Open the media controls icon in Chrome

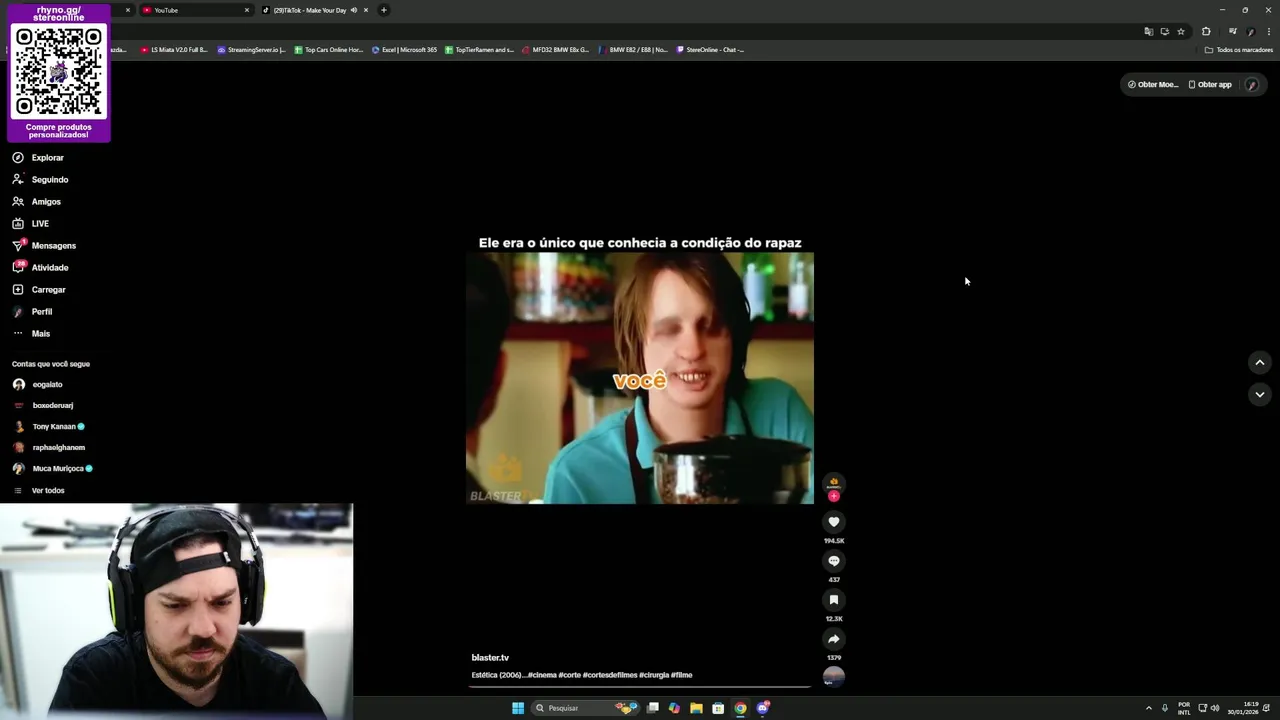(1232, 32)
